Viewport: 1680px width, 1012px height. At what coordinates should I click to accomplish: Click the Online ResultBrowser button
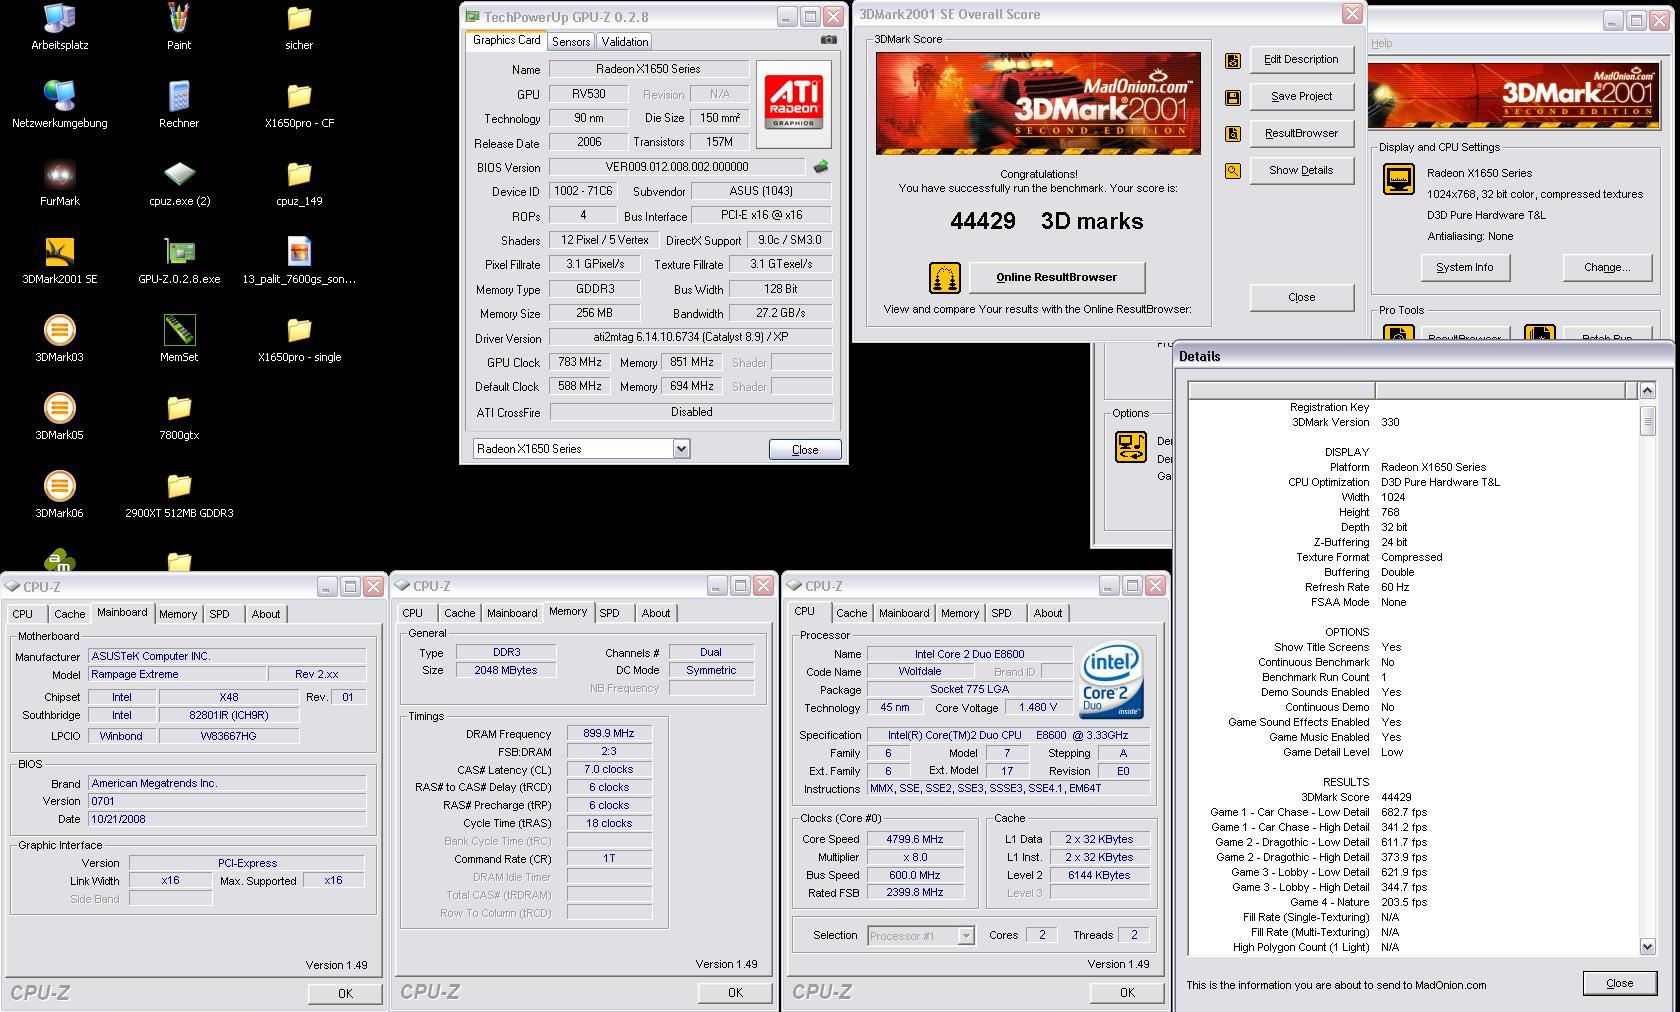click(x=1057, y=277)
